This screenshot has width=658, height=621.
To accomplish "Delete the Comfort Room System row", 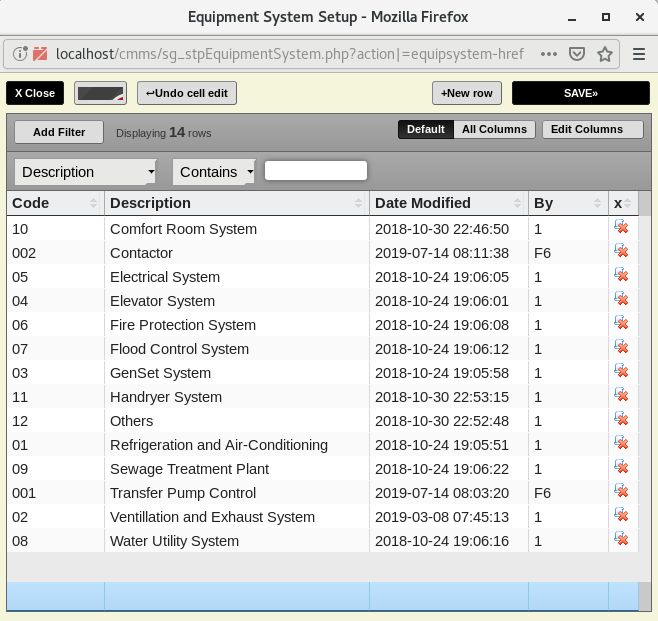I will pos(621,227).
